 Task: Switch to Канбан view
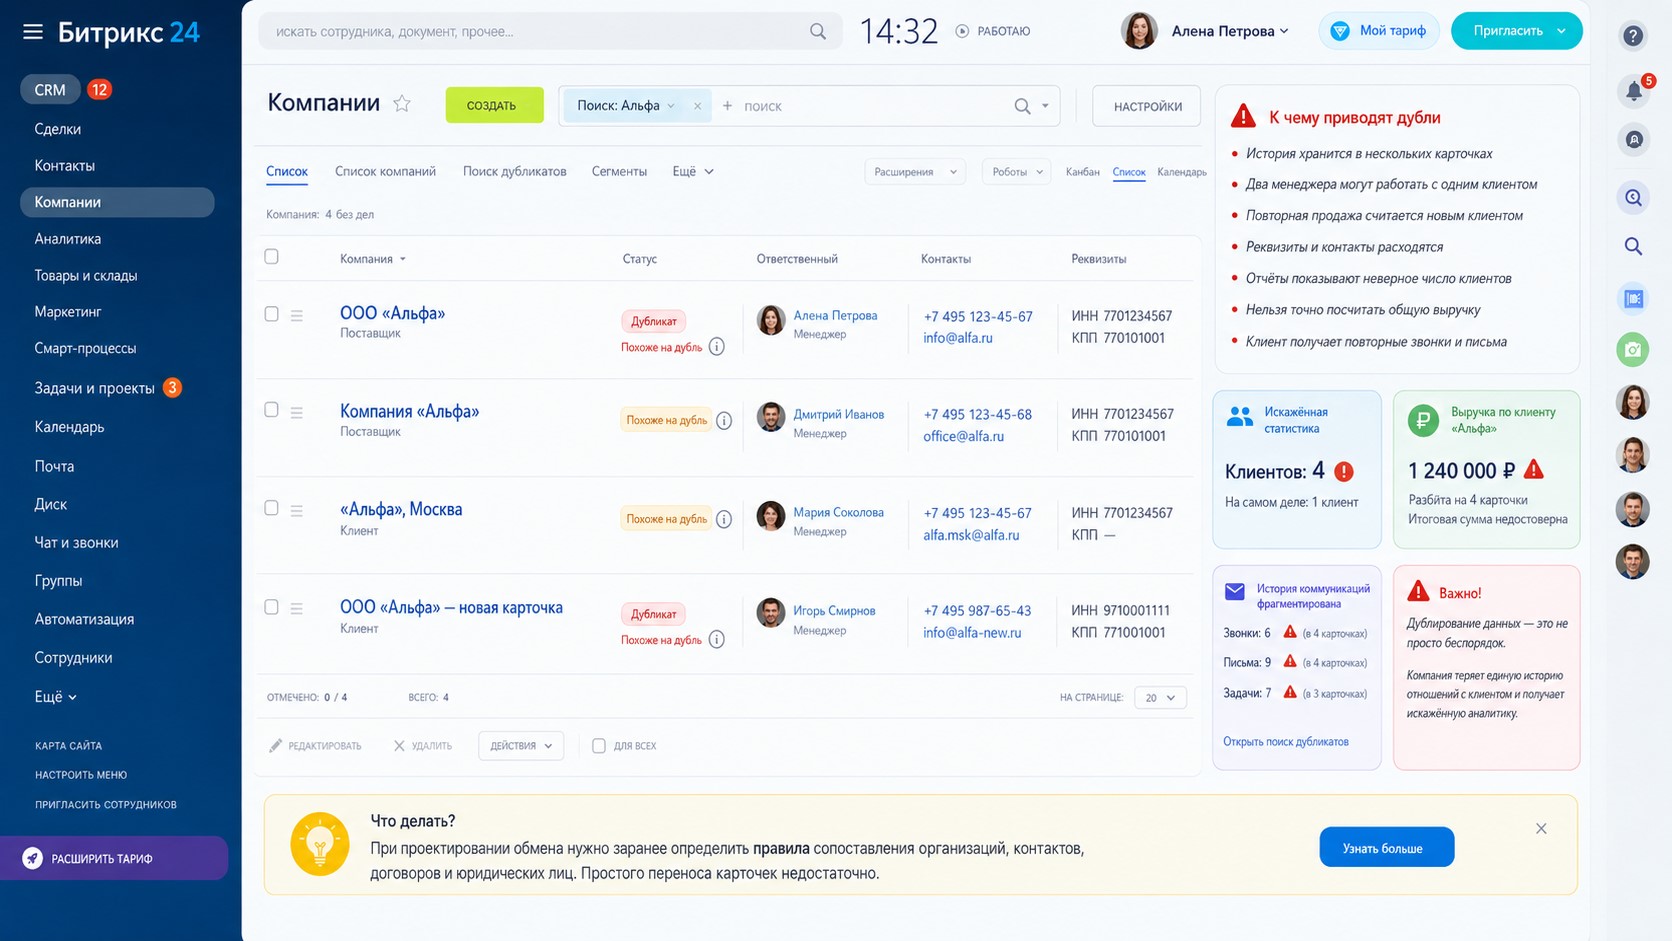coord(1083,172)
